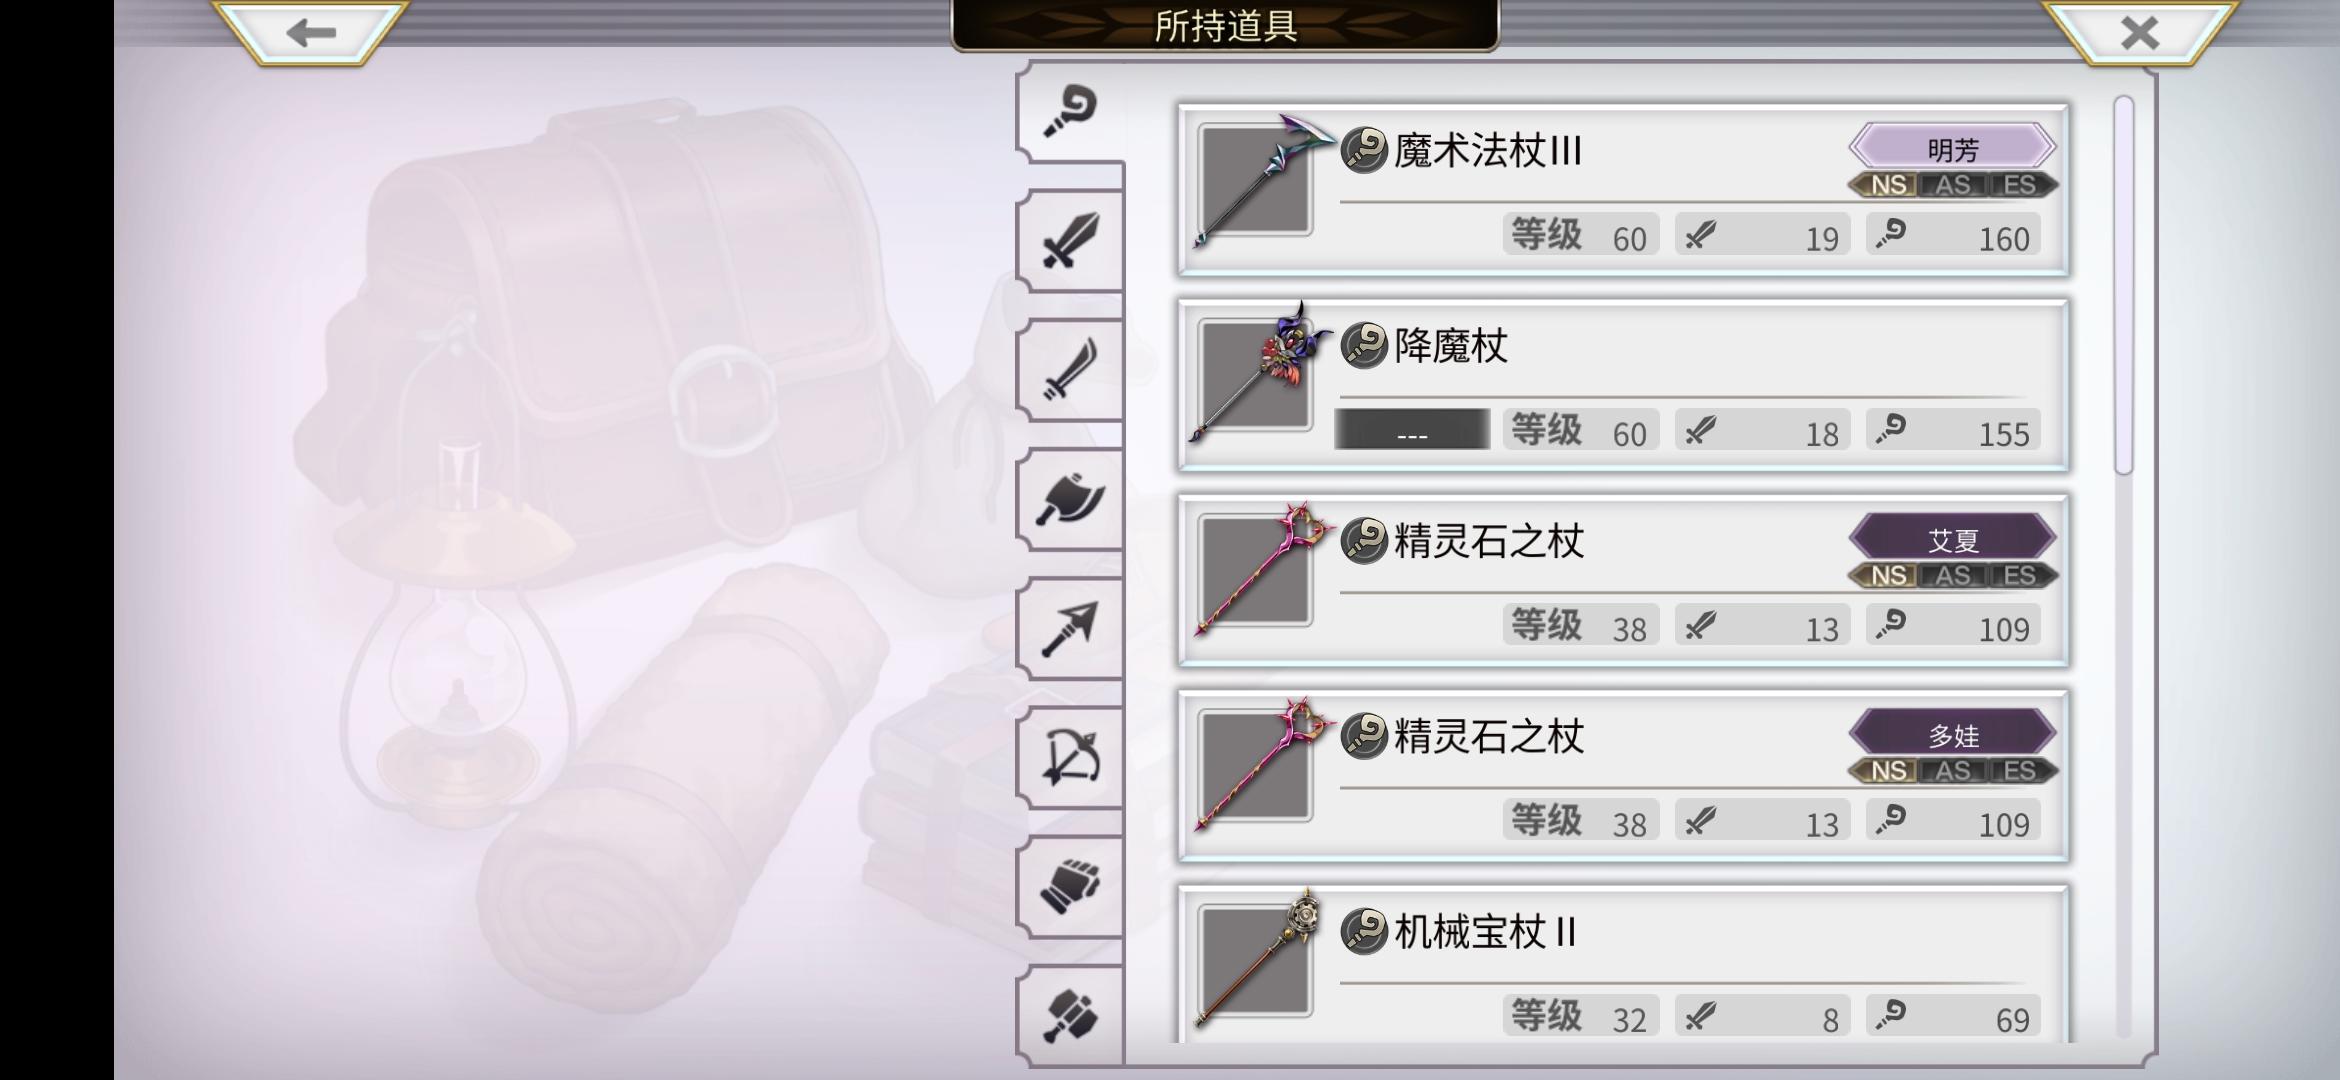Switch to the katana category tab
The width and height of the screenshot is (2340, 1080).
click(x=1070, y=370)
